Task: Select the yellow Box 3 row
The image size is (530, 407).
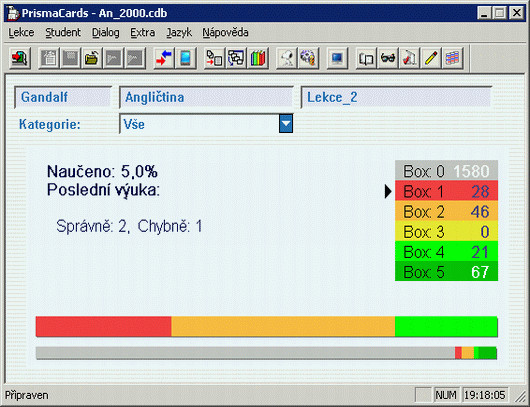Action: 446,232
